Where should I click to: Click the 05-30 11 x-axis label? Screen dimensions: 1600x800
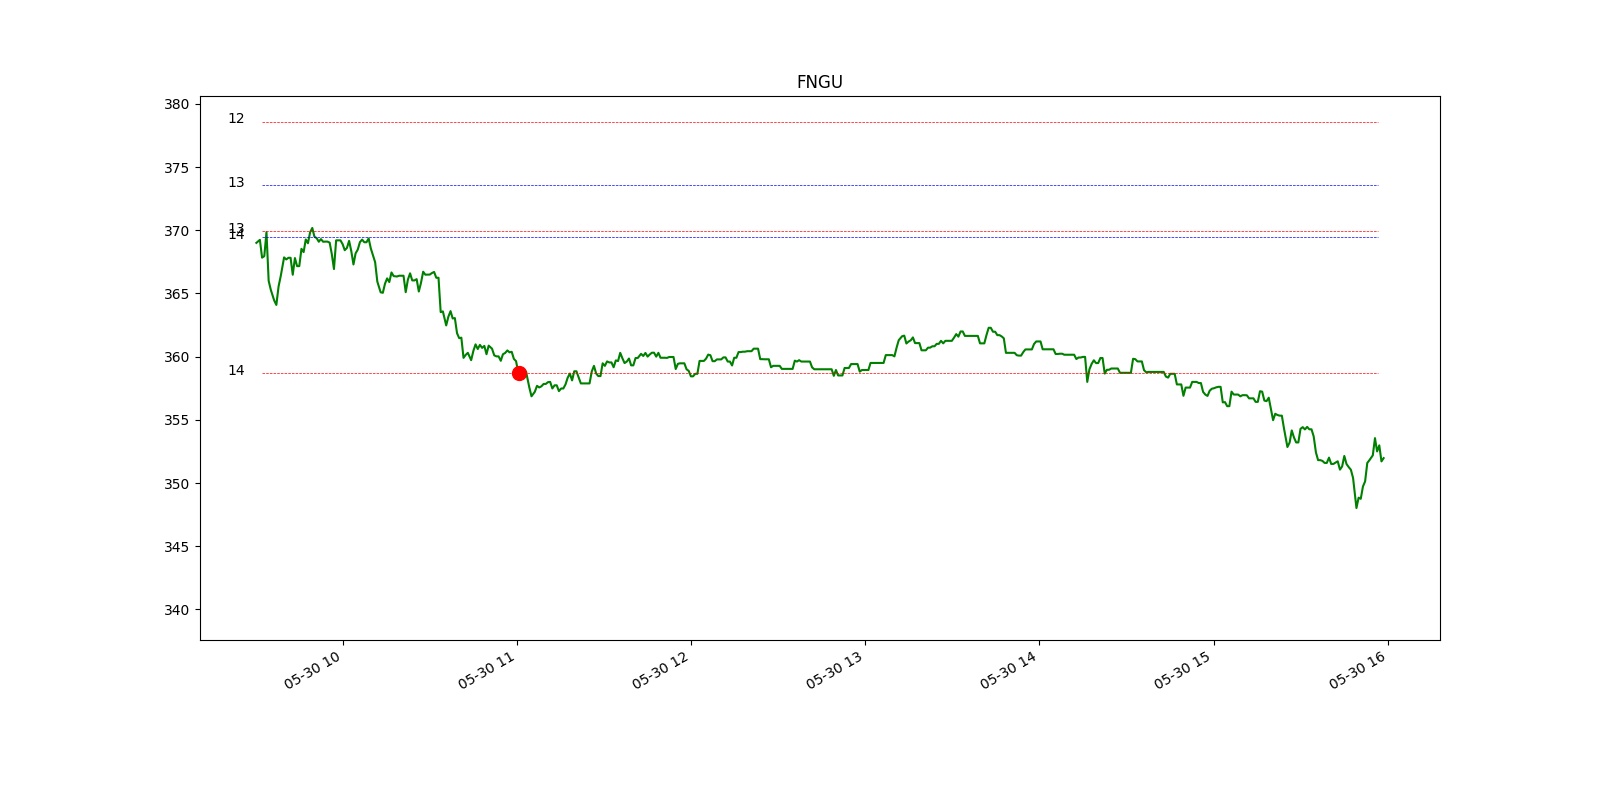[x=486, y=670]
